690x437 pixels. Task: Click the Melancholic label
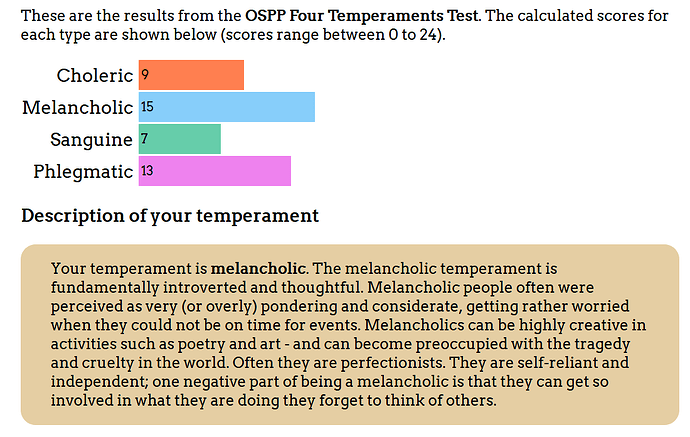[77, 107]
